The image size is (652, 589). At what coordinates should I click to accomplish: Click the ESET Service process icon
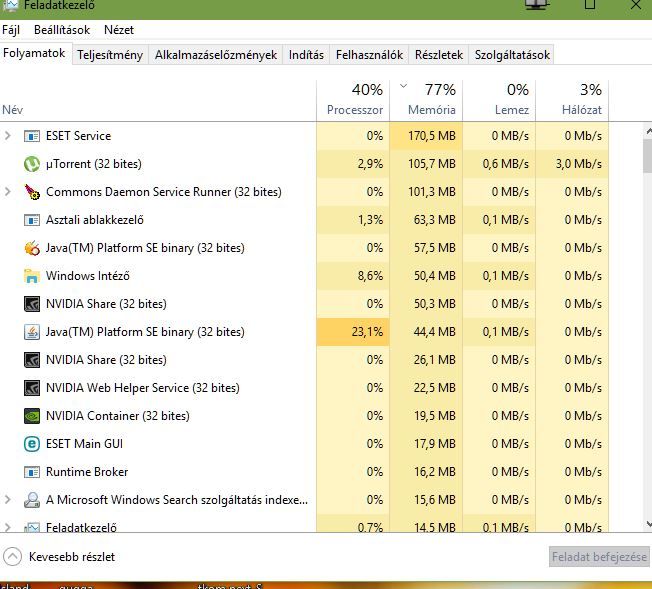32,136
